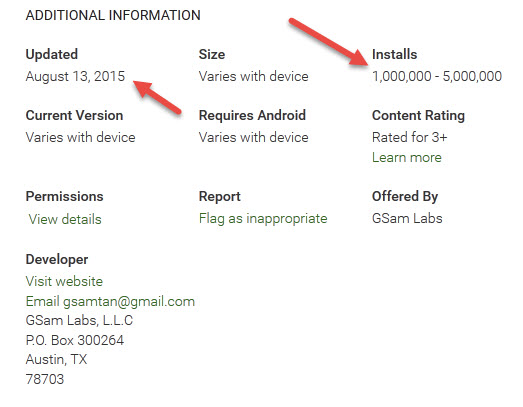Click the Installs heading
The height and width of the screenshot is (407, 523).
(x=394, y=54)
